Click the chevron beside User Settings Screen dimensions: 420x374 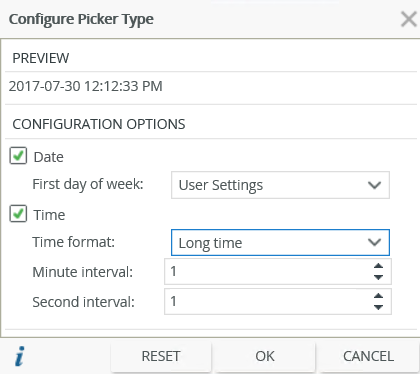pyautogui.click(x=374, y=185)
